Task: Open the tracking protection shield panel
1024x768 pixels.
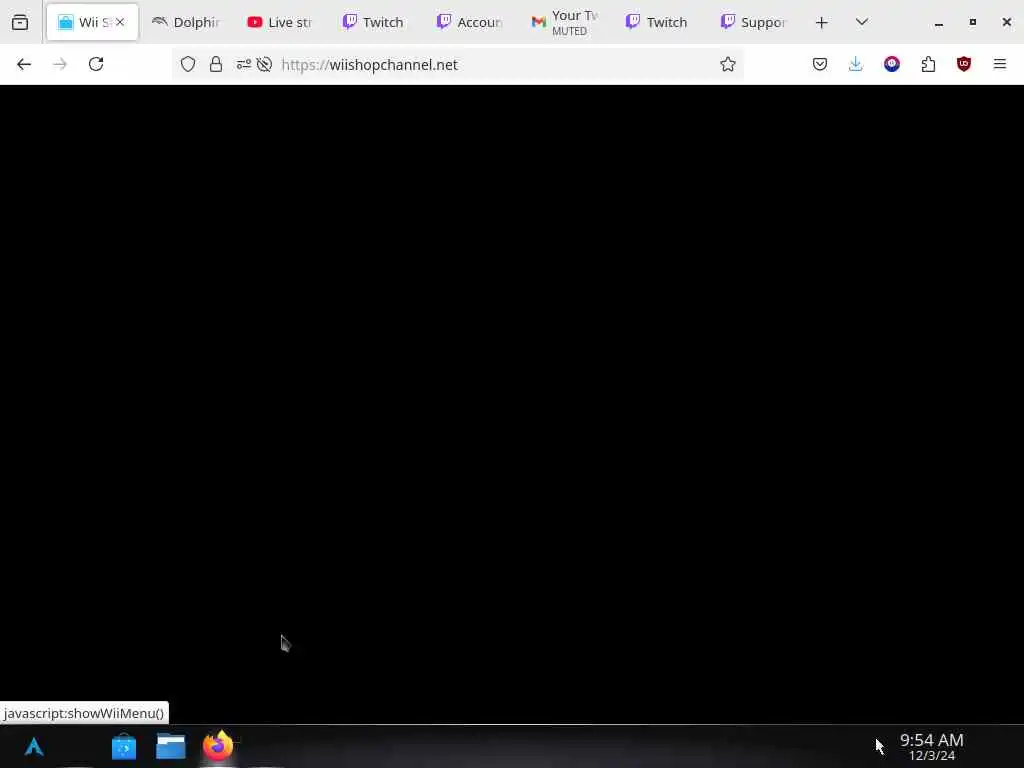Action: (188, 64)
